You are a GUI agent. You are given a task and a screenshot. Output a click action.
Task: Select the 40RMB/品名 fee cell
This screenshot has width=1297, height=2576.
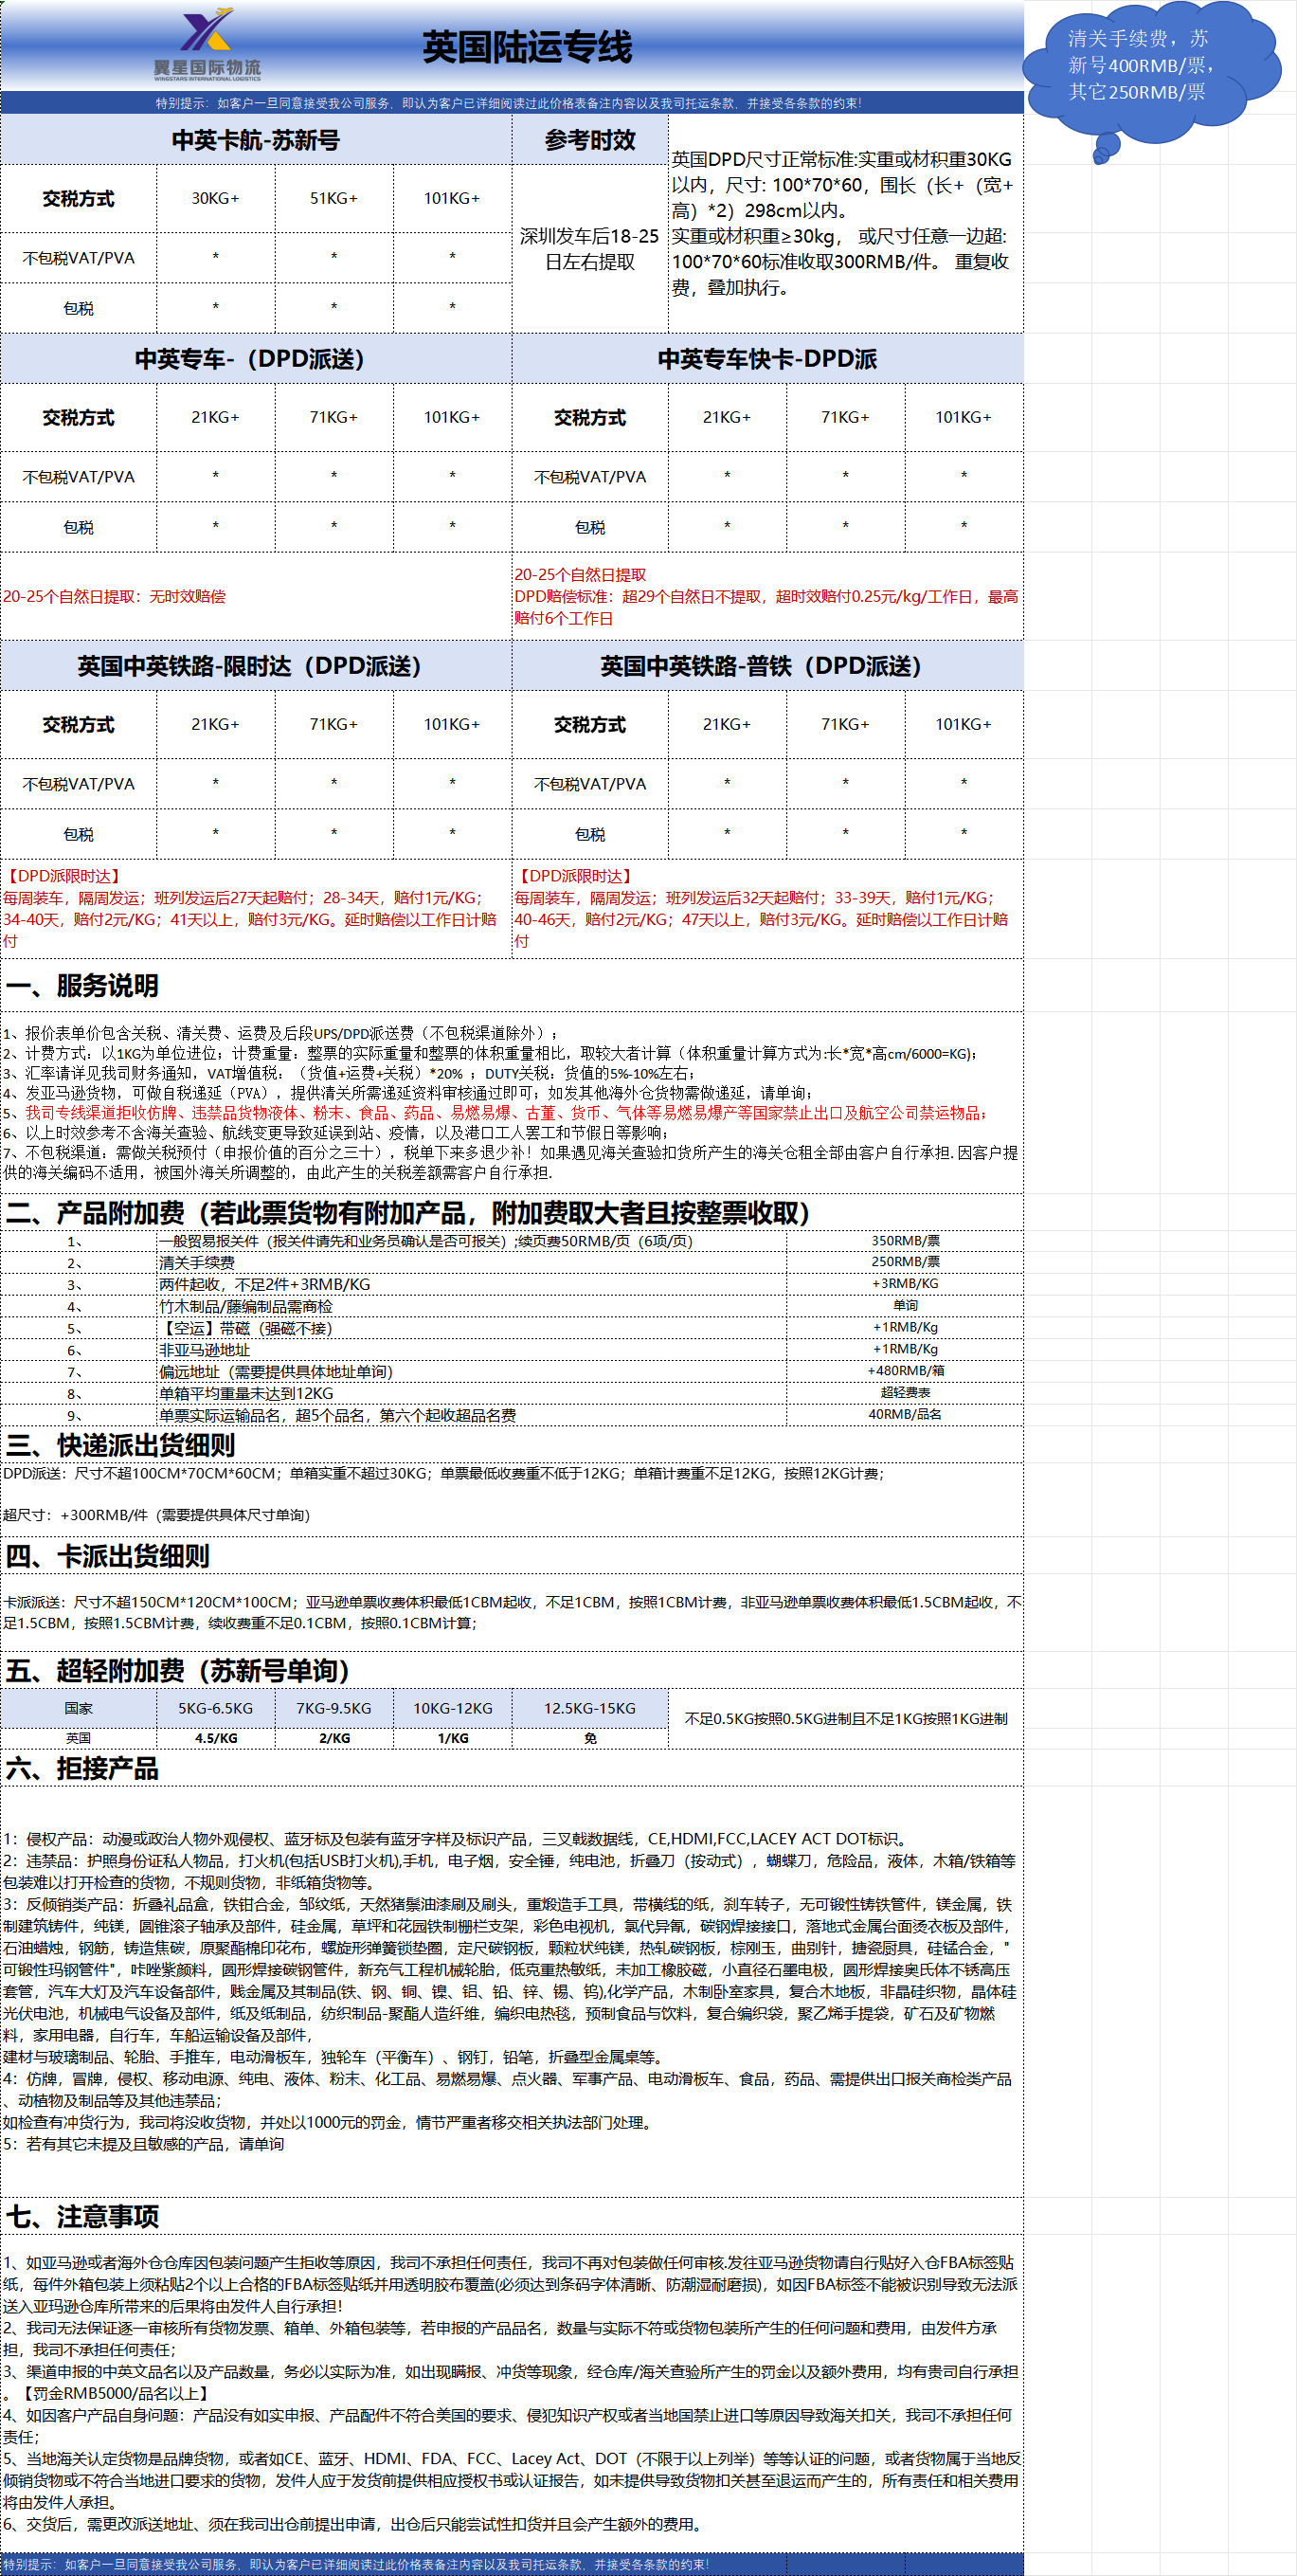(x=905, y=1415)
